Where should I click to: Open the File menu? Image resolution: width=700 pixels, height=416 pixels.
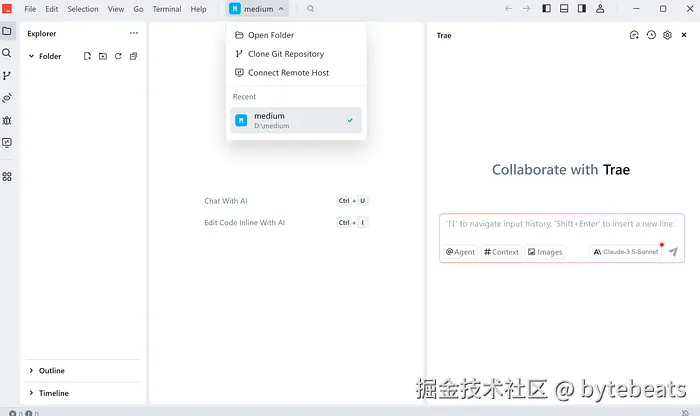(x=30, y=8)
